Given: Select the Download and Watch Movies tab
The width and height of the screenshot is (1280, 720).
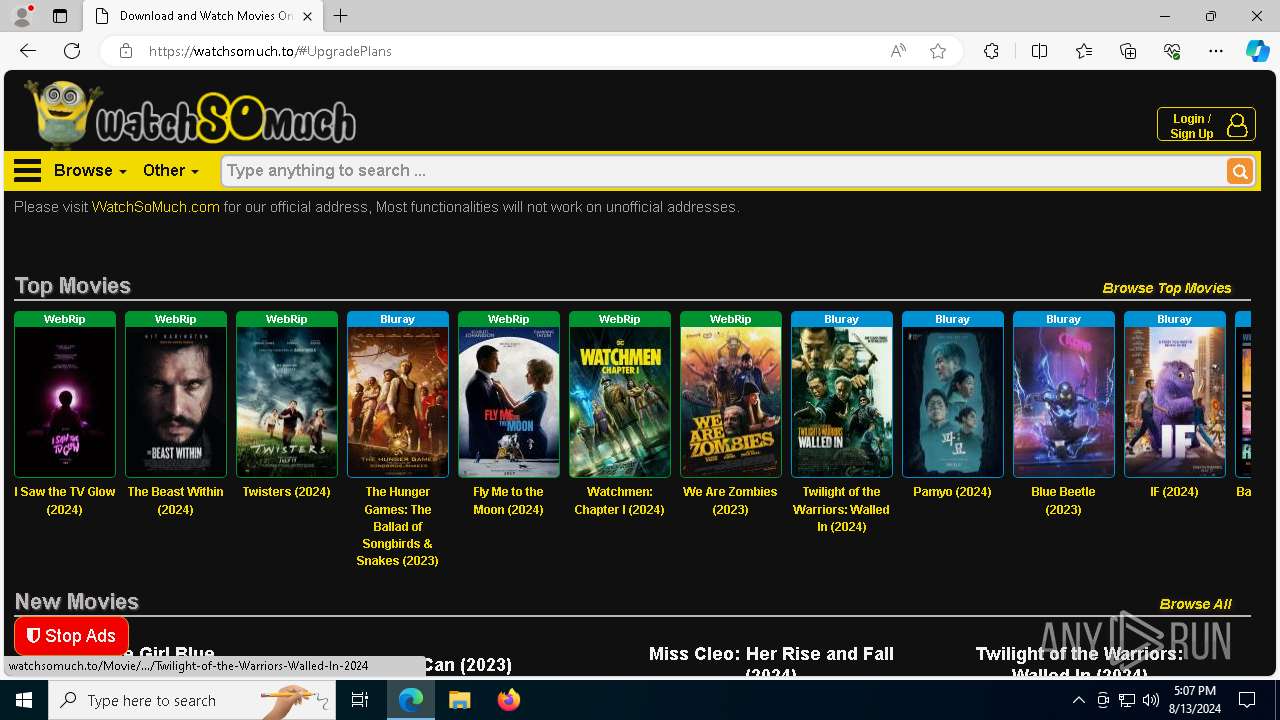Looking at the screenshot, I should [203, 16].
